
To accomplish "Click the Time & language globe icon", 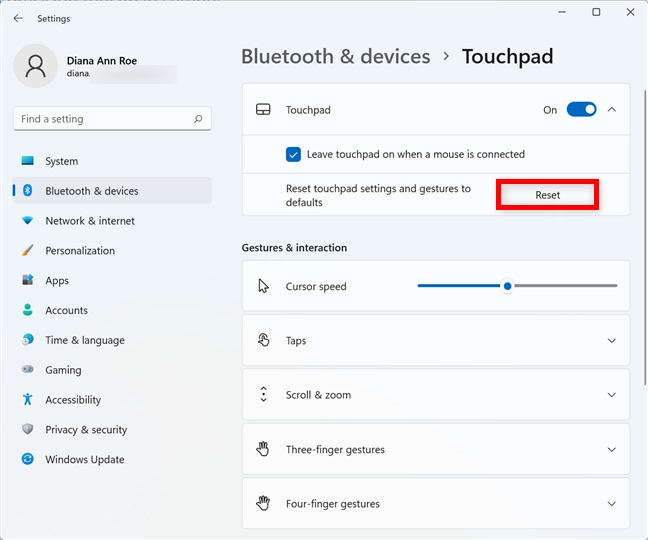I will (x=28, y=340).
